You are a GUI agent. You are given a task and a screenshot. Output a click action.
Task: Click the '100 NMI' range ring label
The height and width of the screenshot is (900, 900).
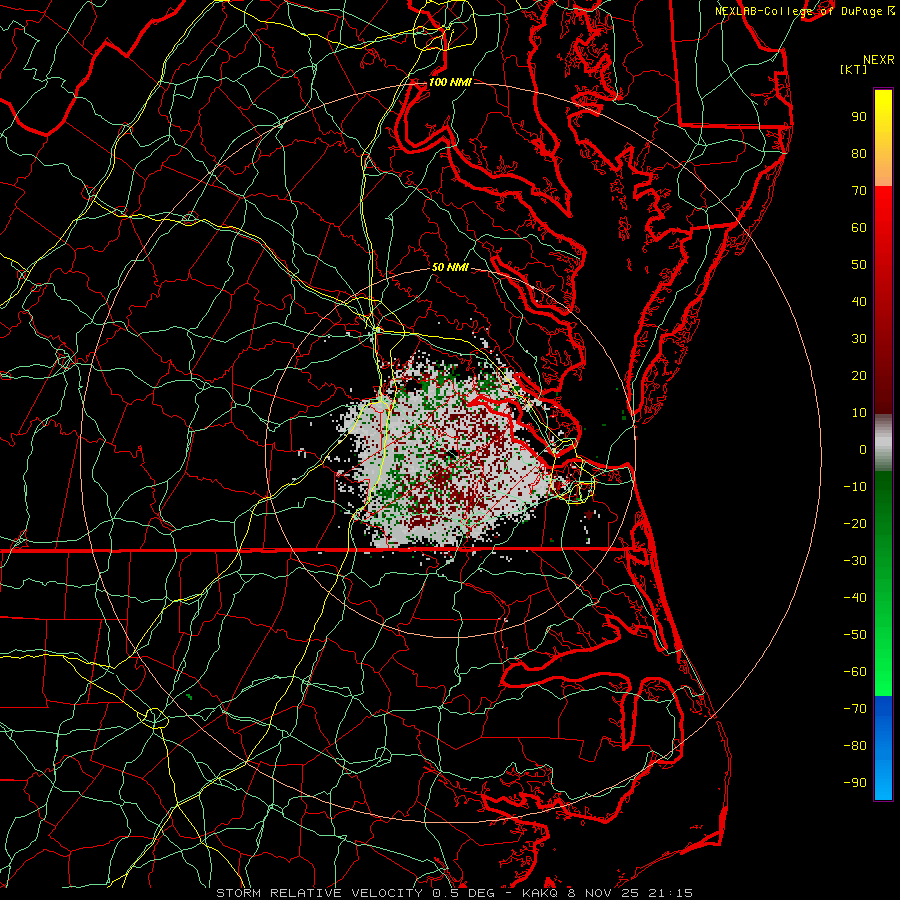point(450,82)
